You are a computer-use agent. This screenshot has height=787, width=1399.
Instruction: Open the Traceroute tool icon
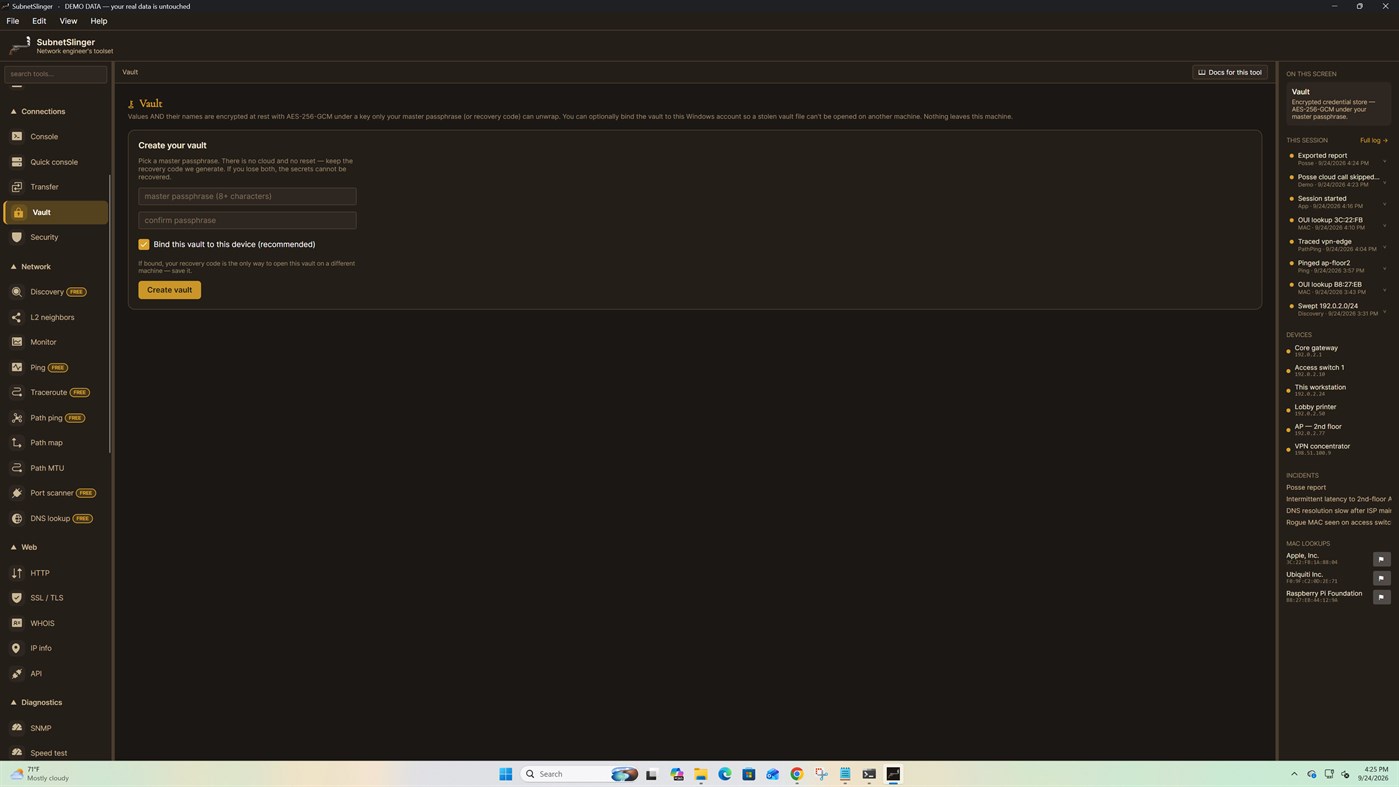[17, 392]
